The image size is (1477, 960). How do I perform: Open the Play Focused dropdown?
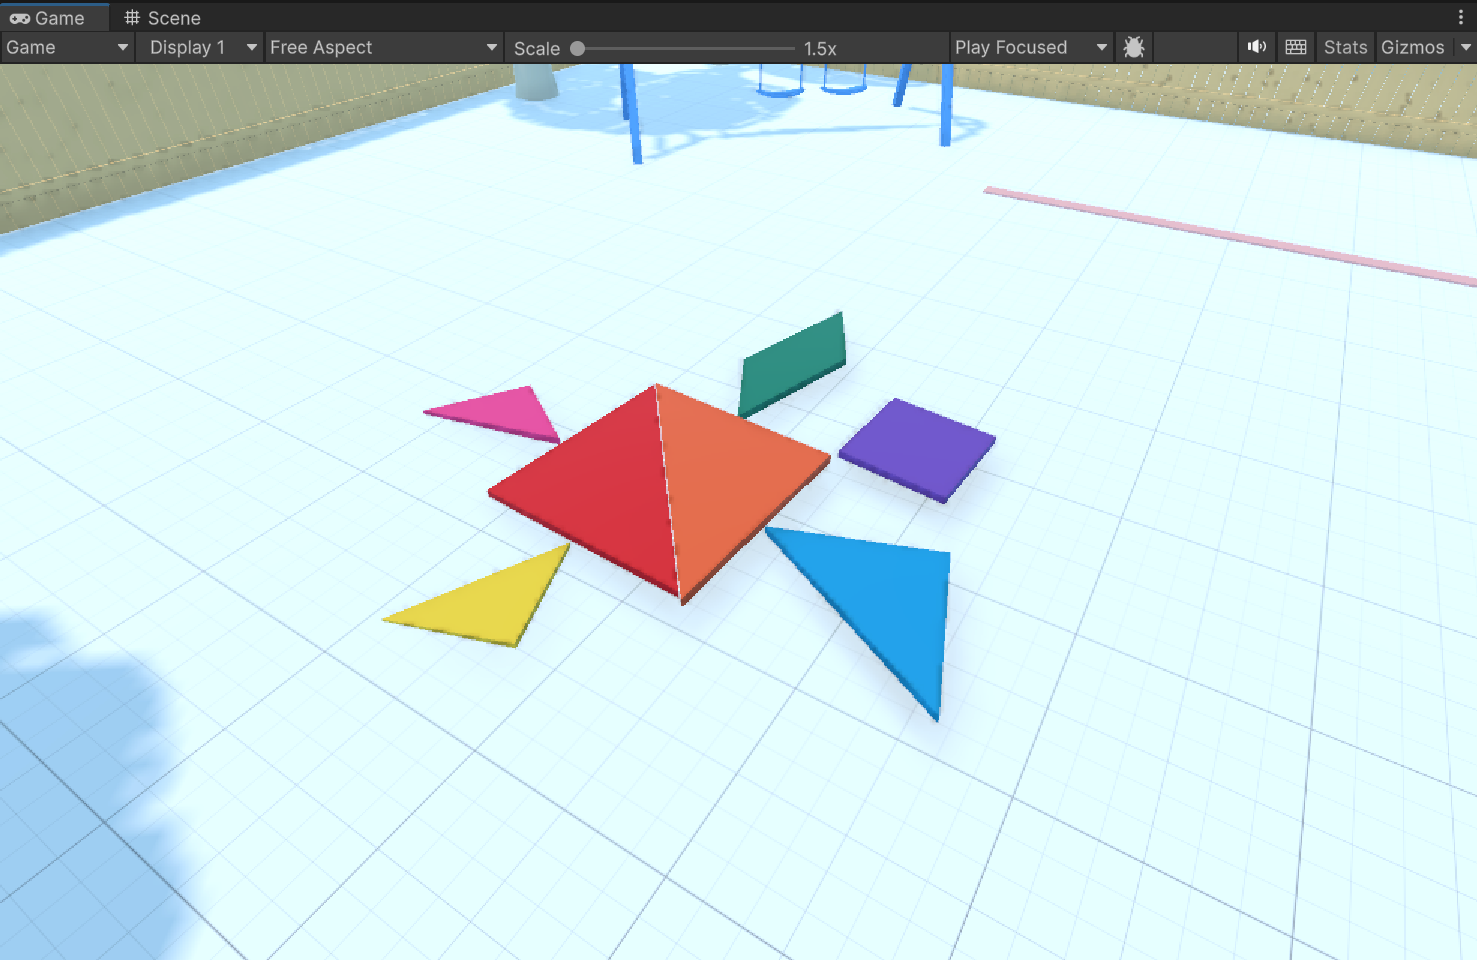1030,48
